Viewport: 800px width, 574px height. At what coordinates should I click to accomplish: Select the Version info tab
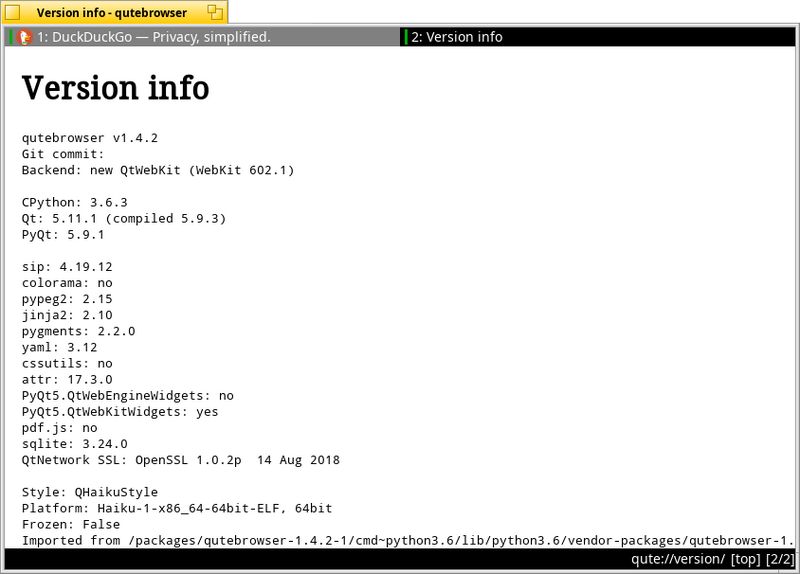pos(598,37)
